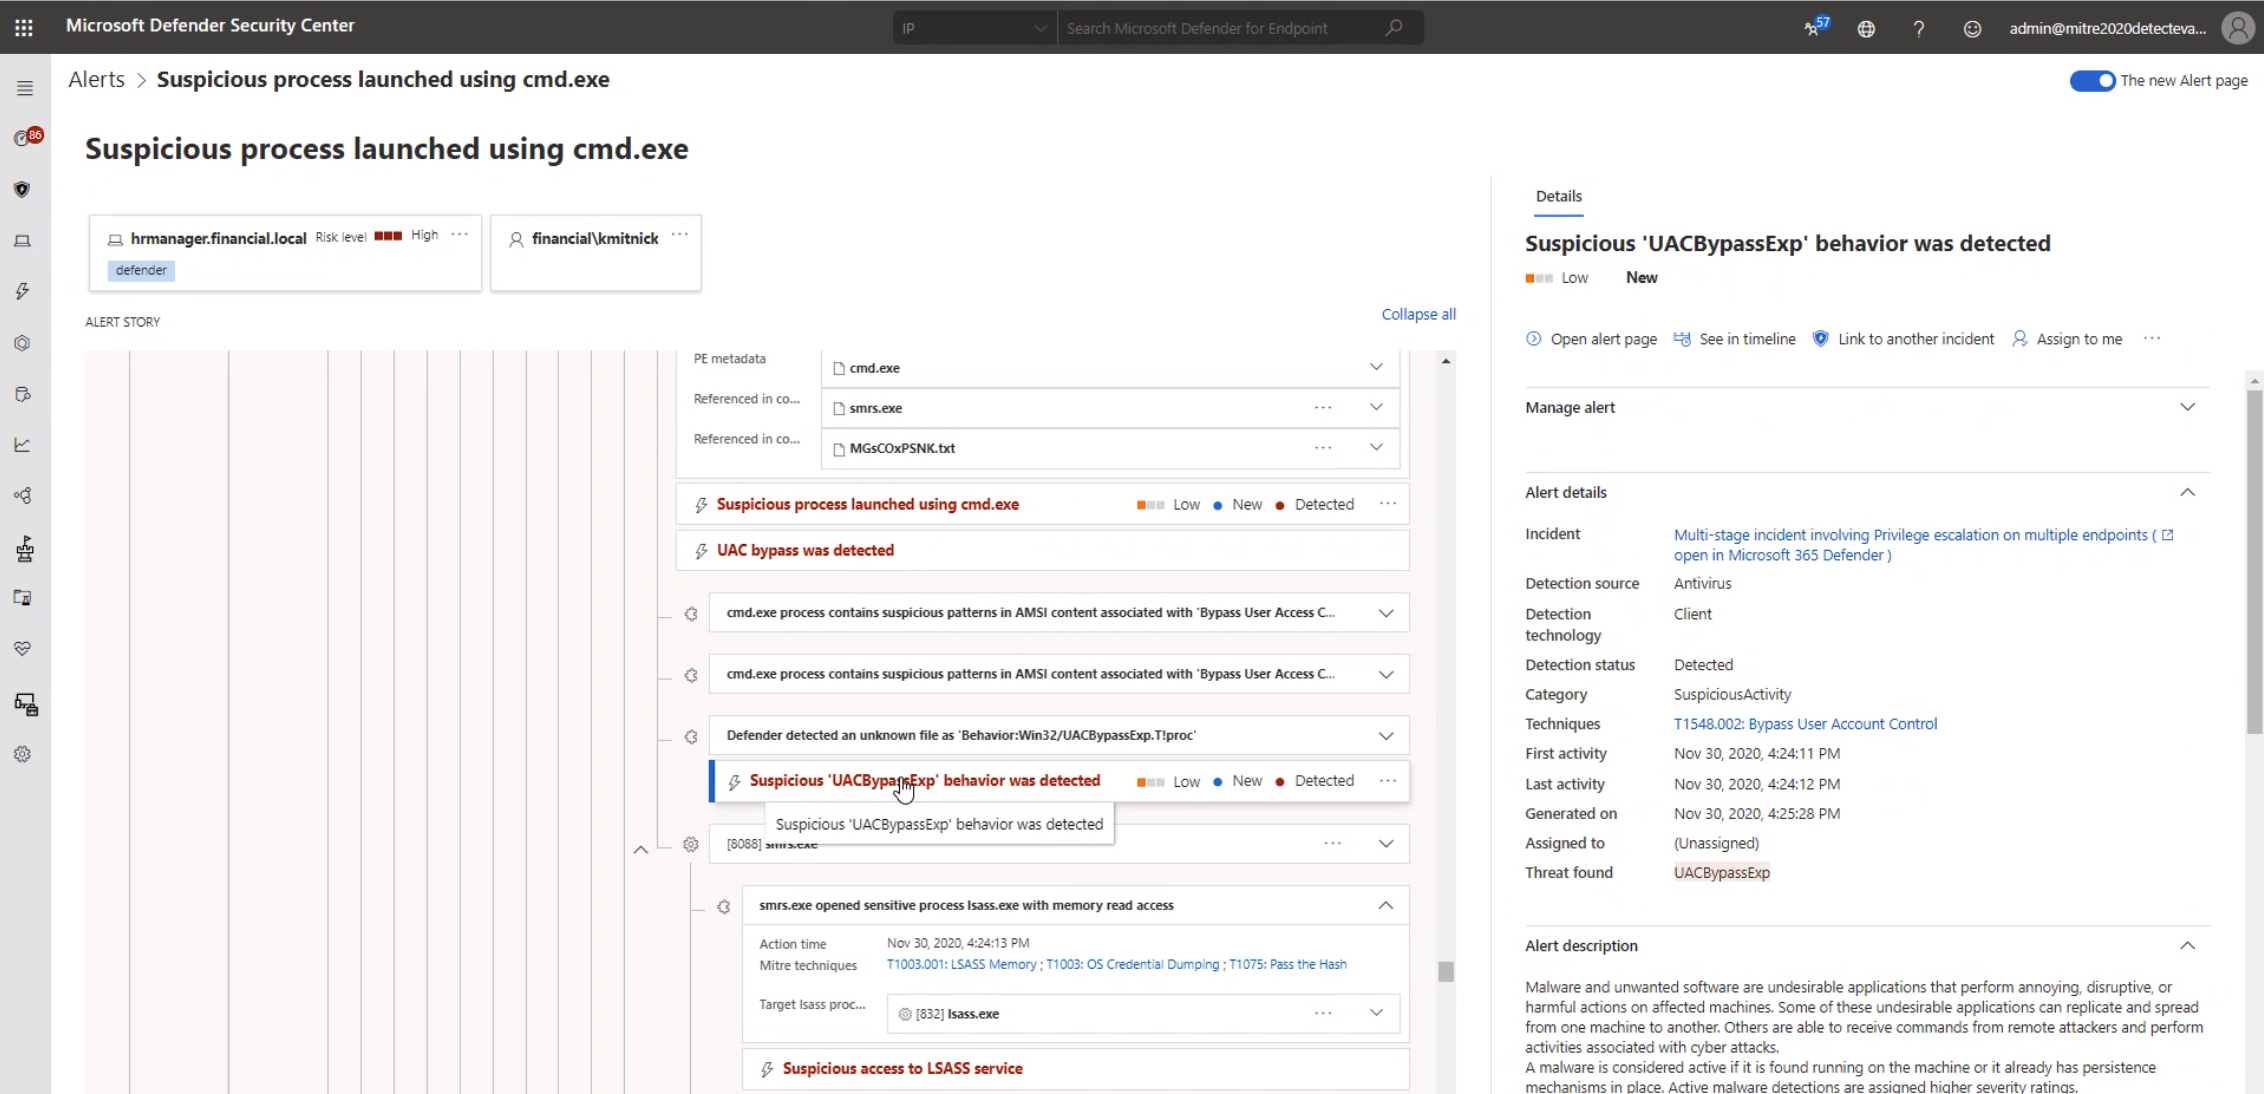Viewport: 2264px width, 1094px height.
Task: Select UAC bypass was detected alert
Action: [x=805, y=551]
